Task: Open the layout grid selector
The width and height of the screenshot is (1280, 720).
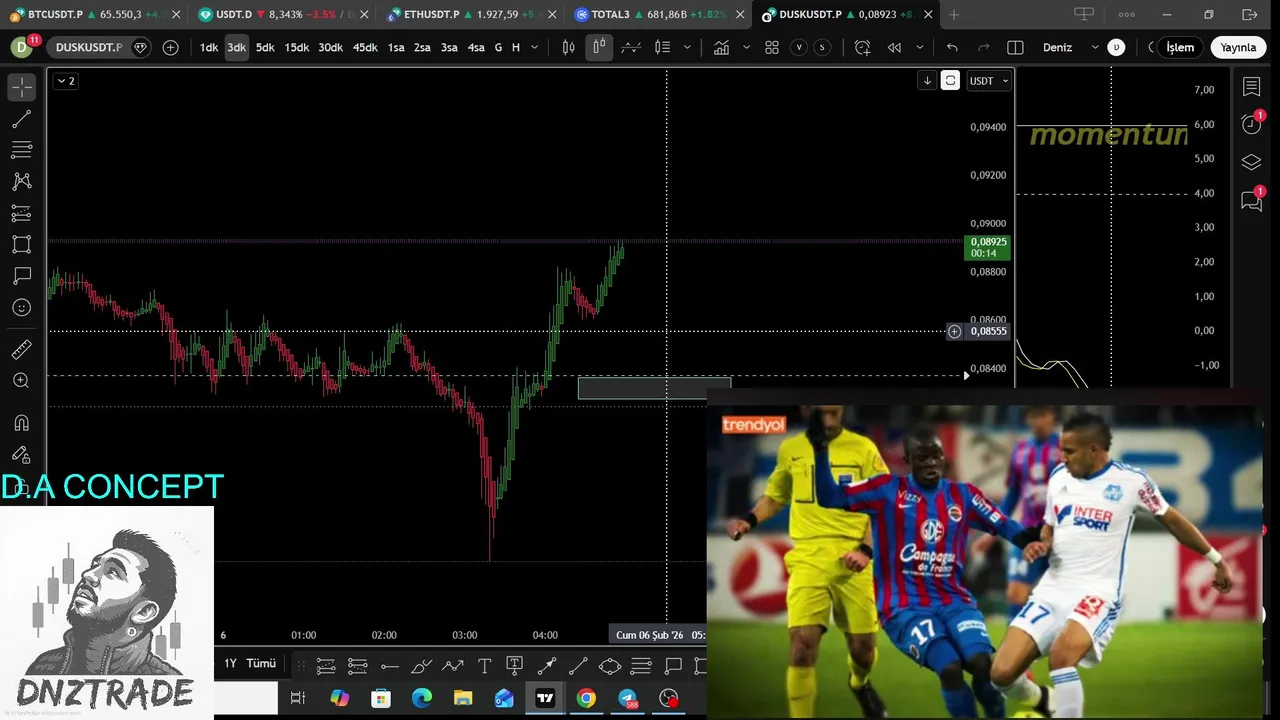Action: click(x=772, y=47)
